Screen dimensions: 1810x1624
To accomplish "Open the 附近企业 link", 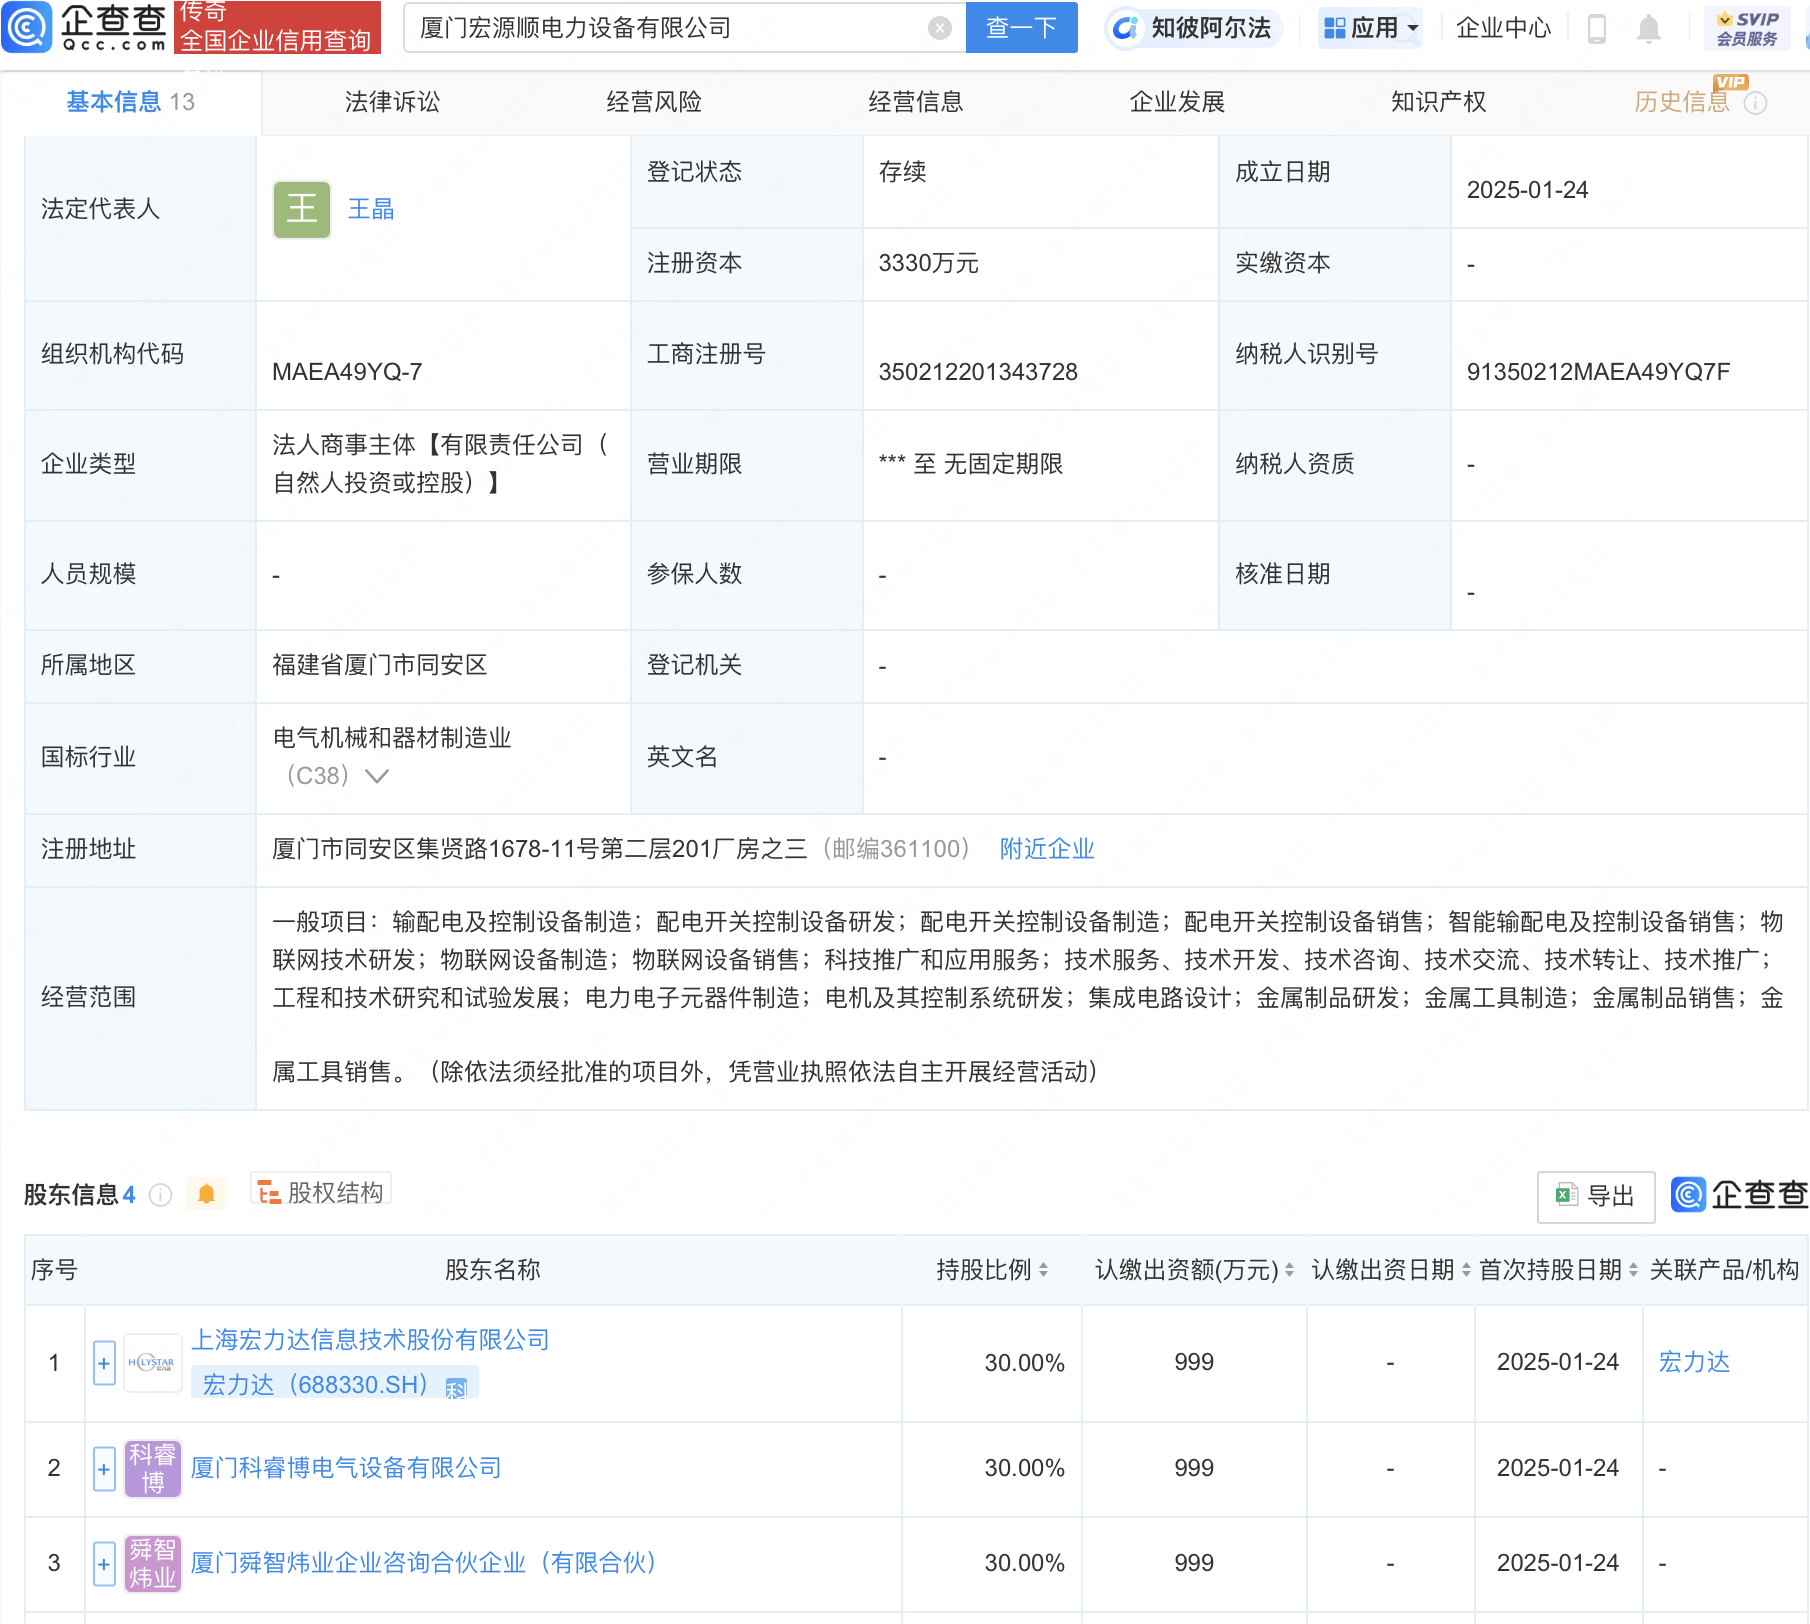I will pyautogui.click(x=1045, y=849).
